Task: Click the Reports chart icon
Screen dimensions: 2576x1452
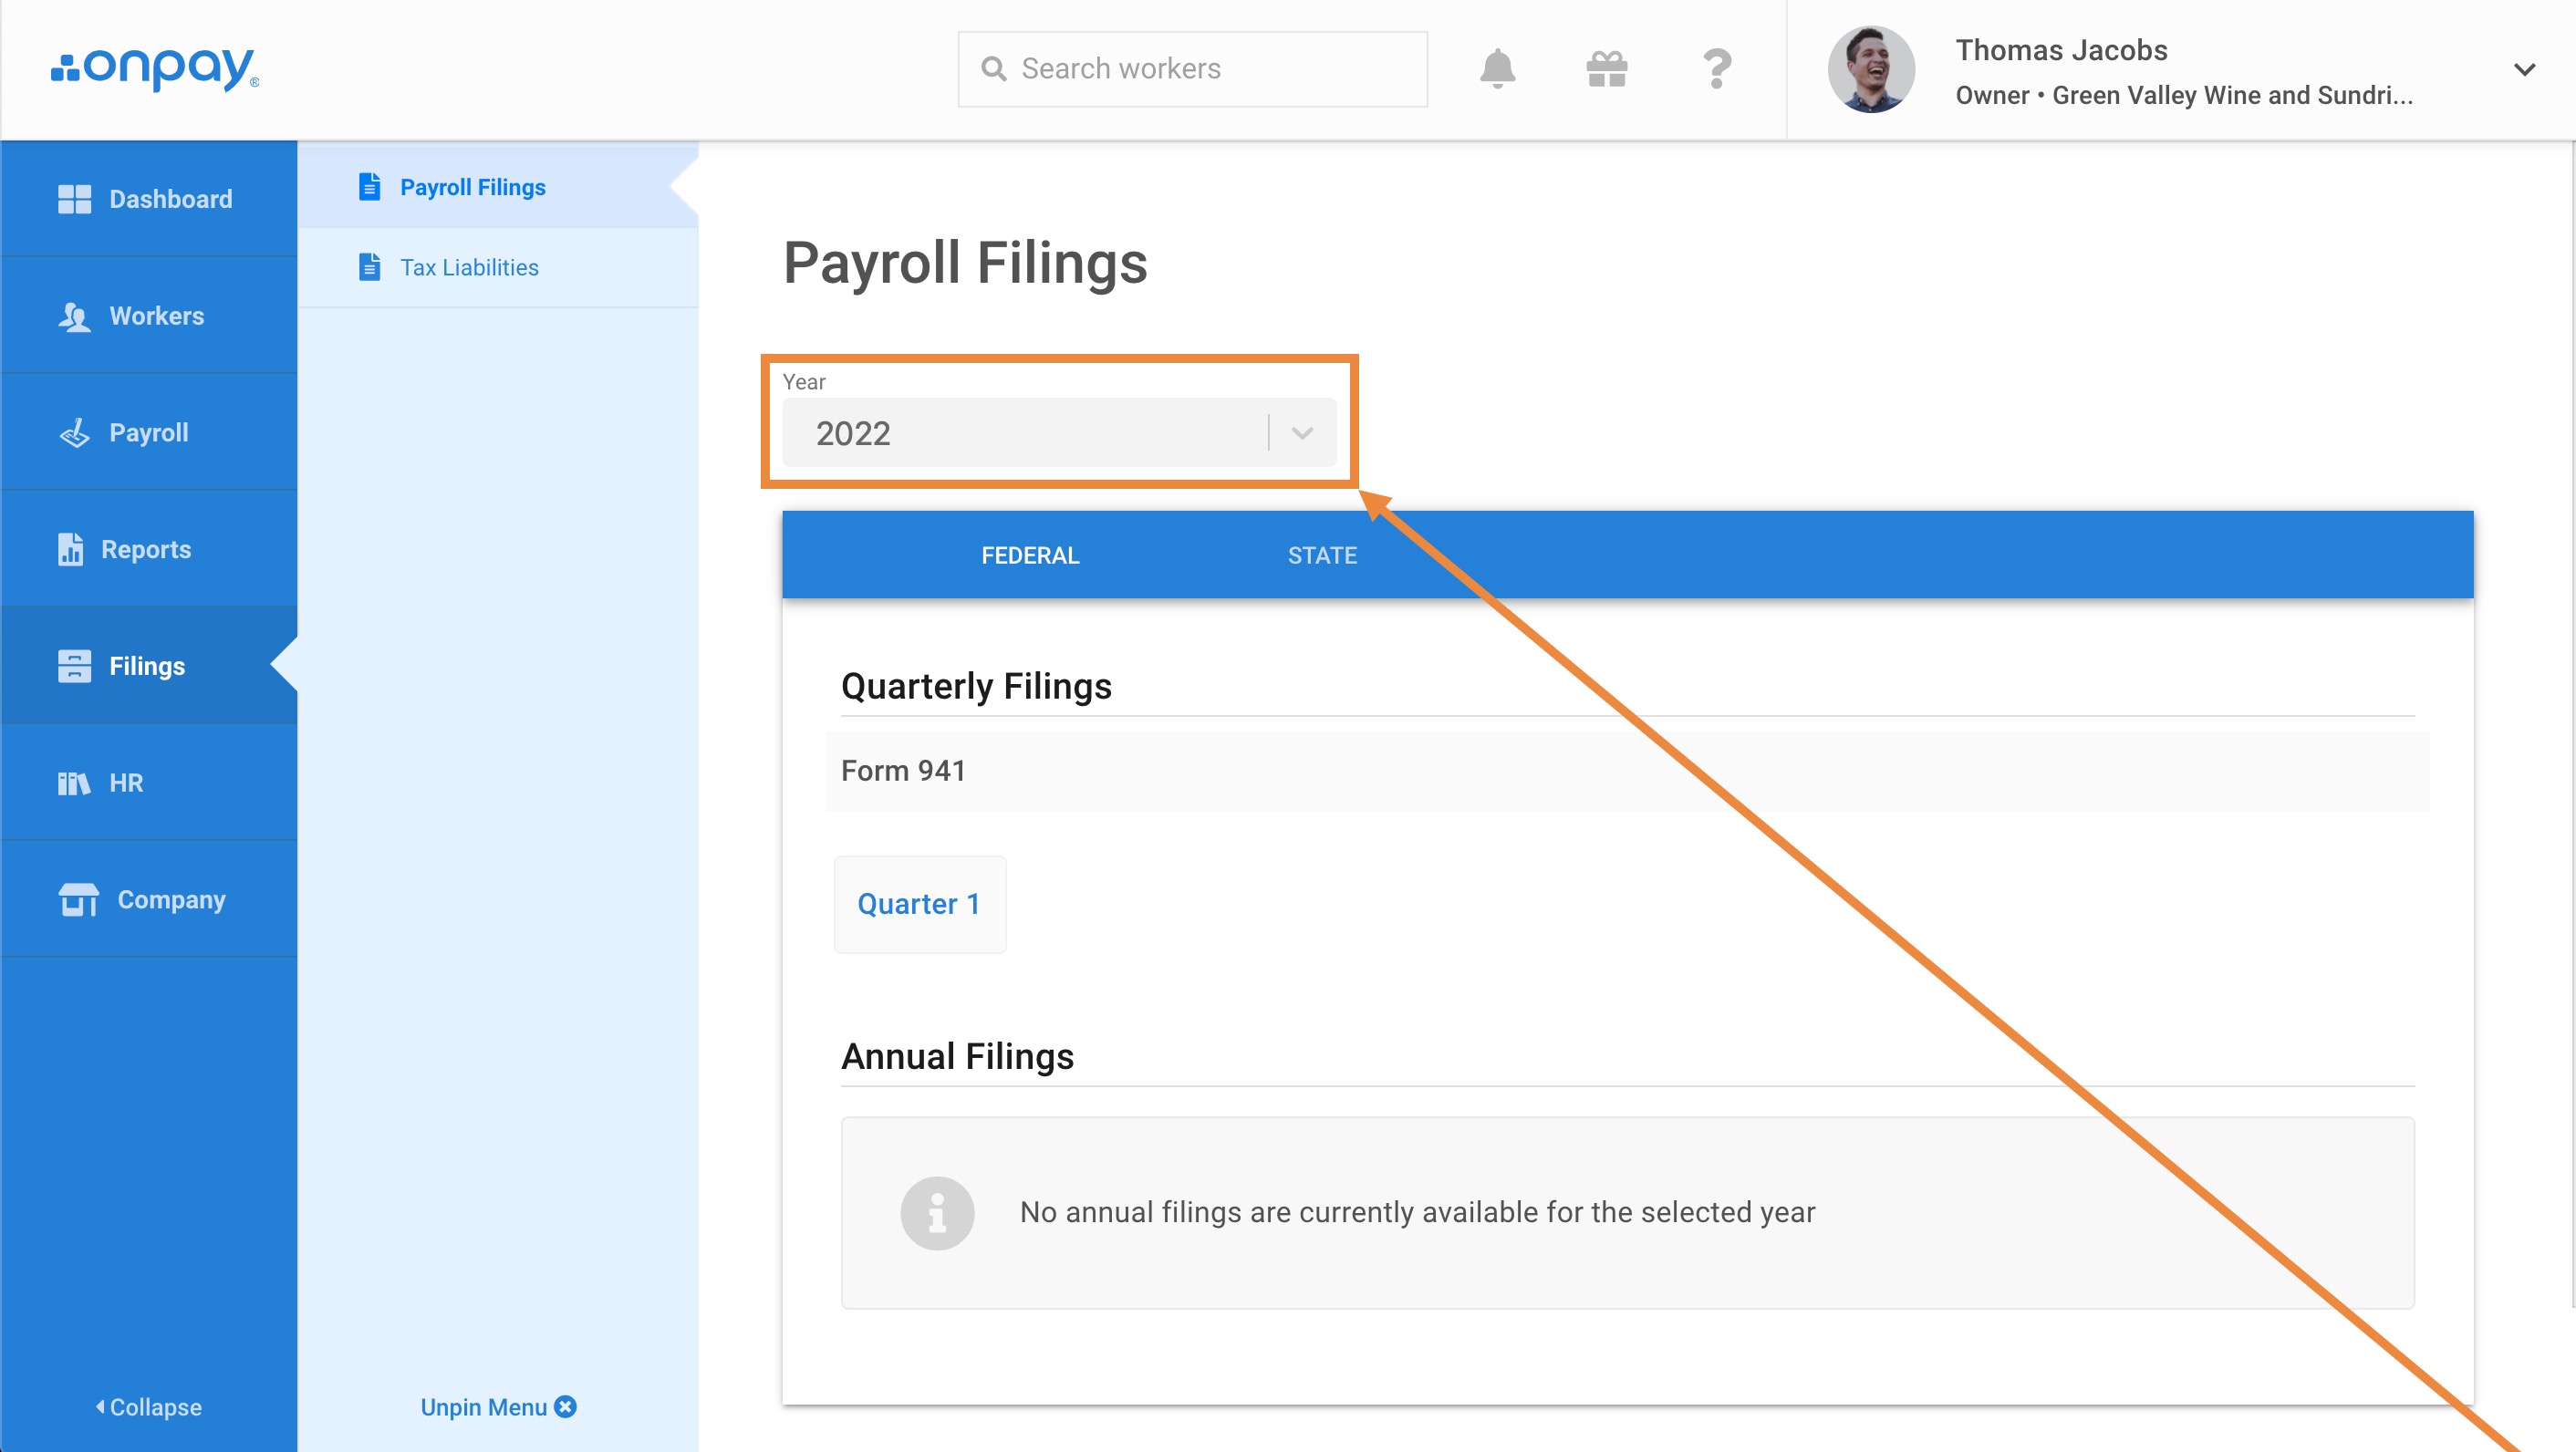Action: tap(70, 549)
